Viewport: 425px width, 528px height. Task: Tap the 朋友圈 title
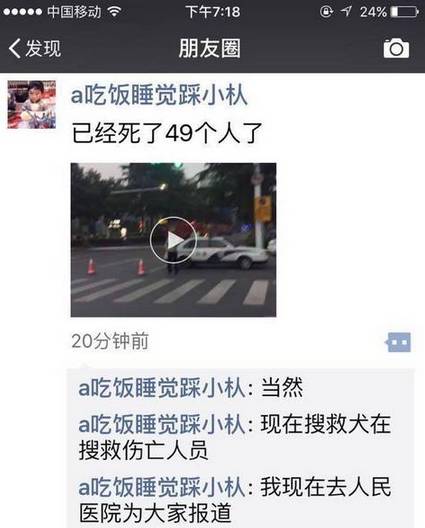209,48
